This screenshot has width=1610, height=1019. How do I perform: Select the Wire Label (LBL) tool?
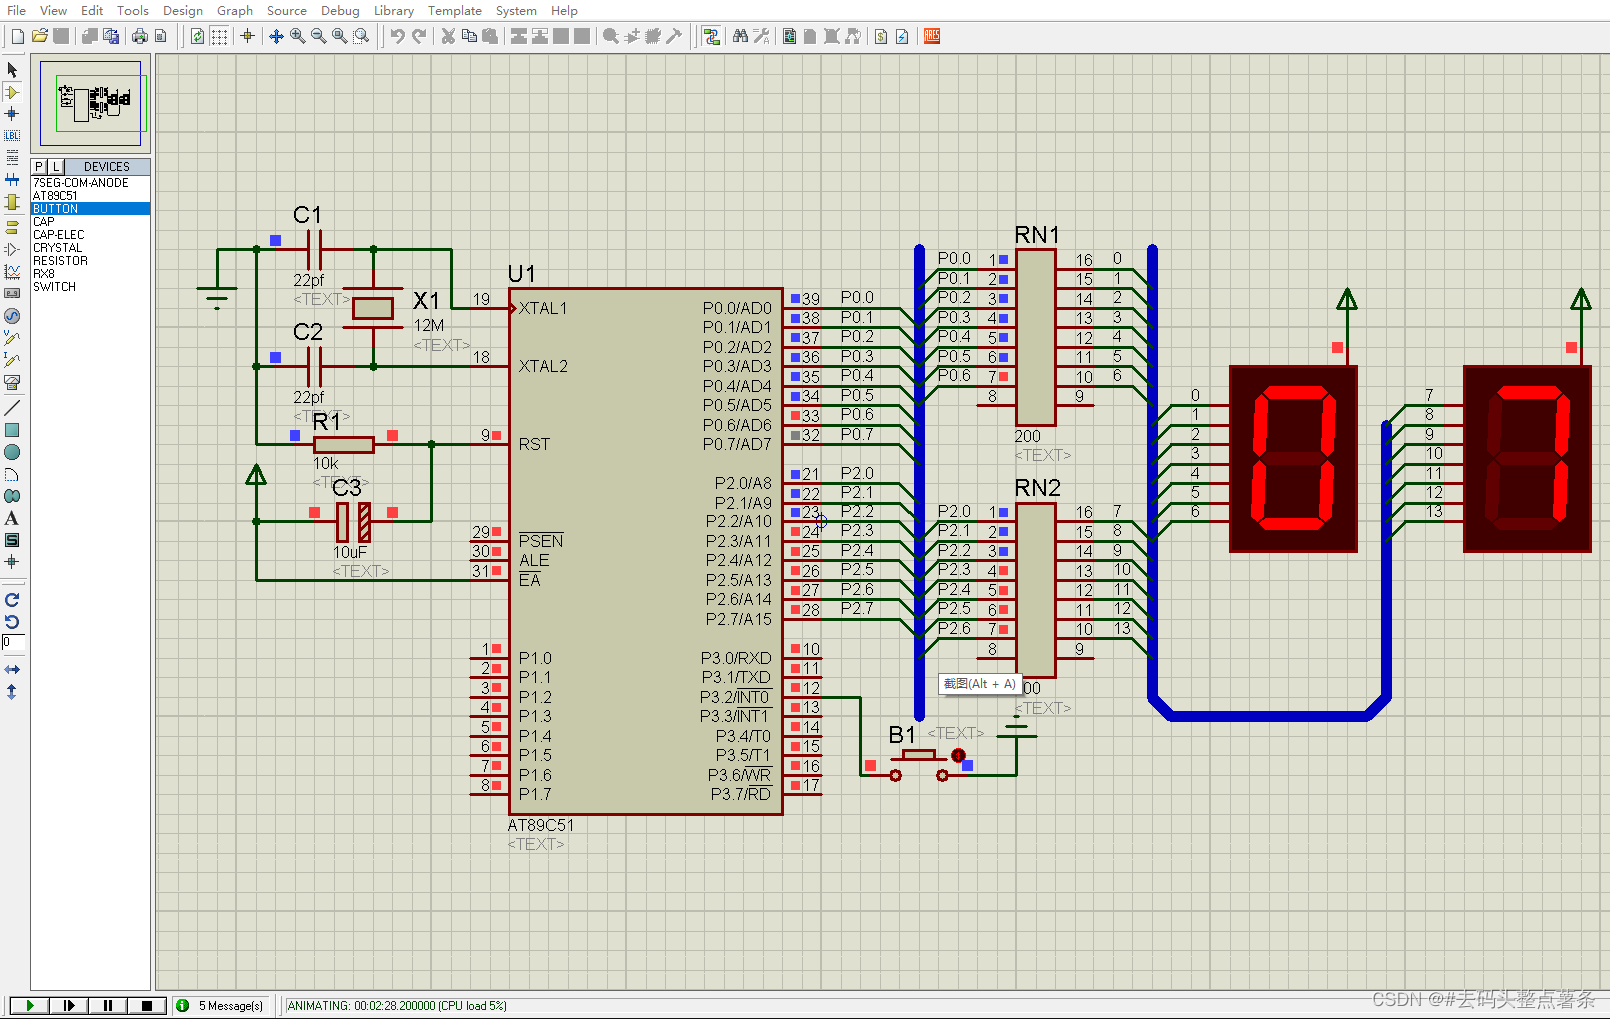click(x=12, y=135)
